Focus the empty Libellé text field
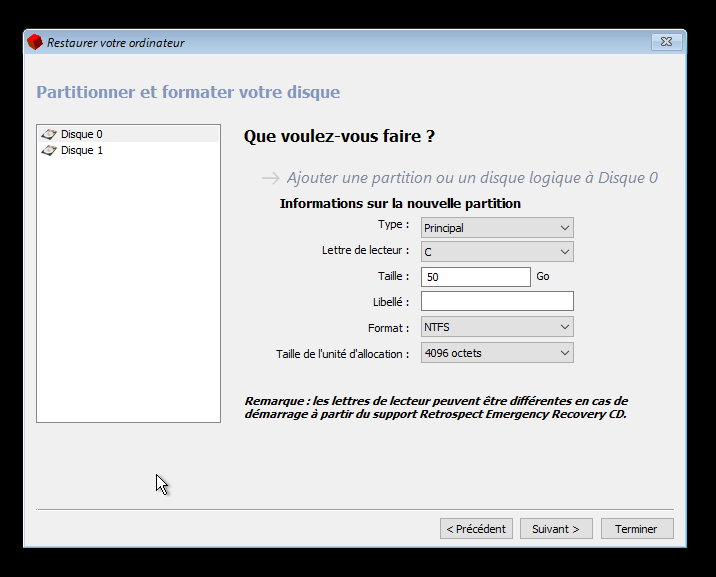 pyautogui.click(x=497, y=302)
